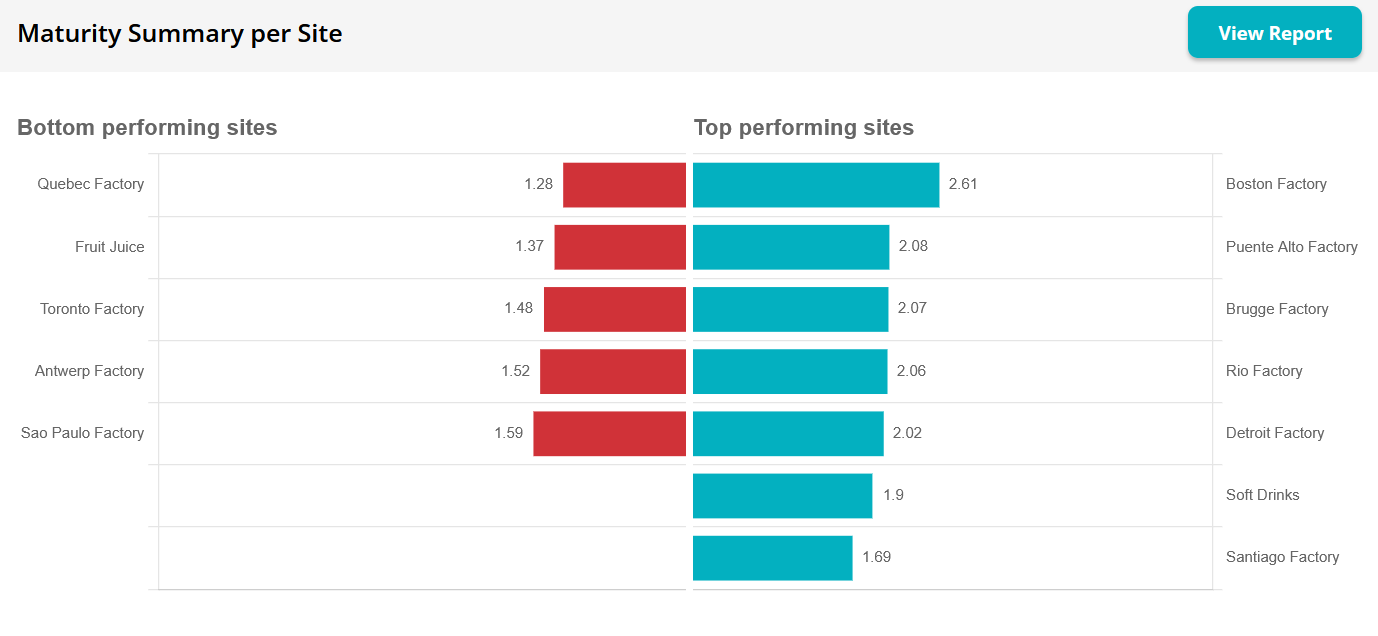Viewport: 1378px width, 636px height.
Task: Click the teal Detroit Factory bar
Action: pyautogui.click(x=788, y=433)
